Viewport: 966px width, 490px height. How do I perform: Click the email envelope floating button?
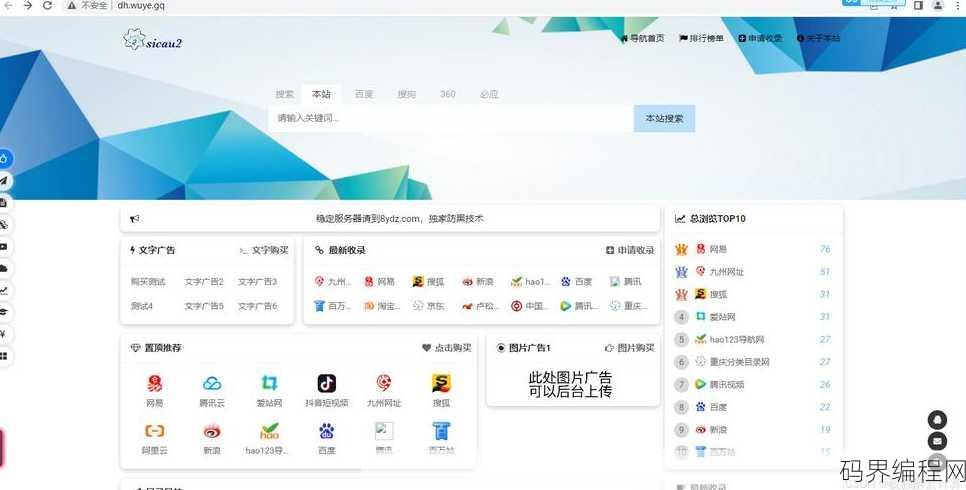[937, 441]
